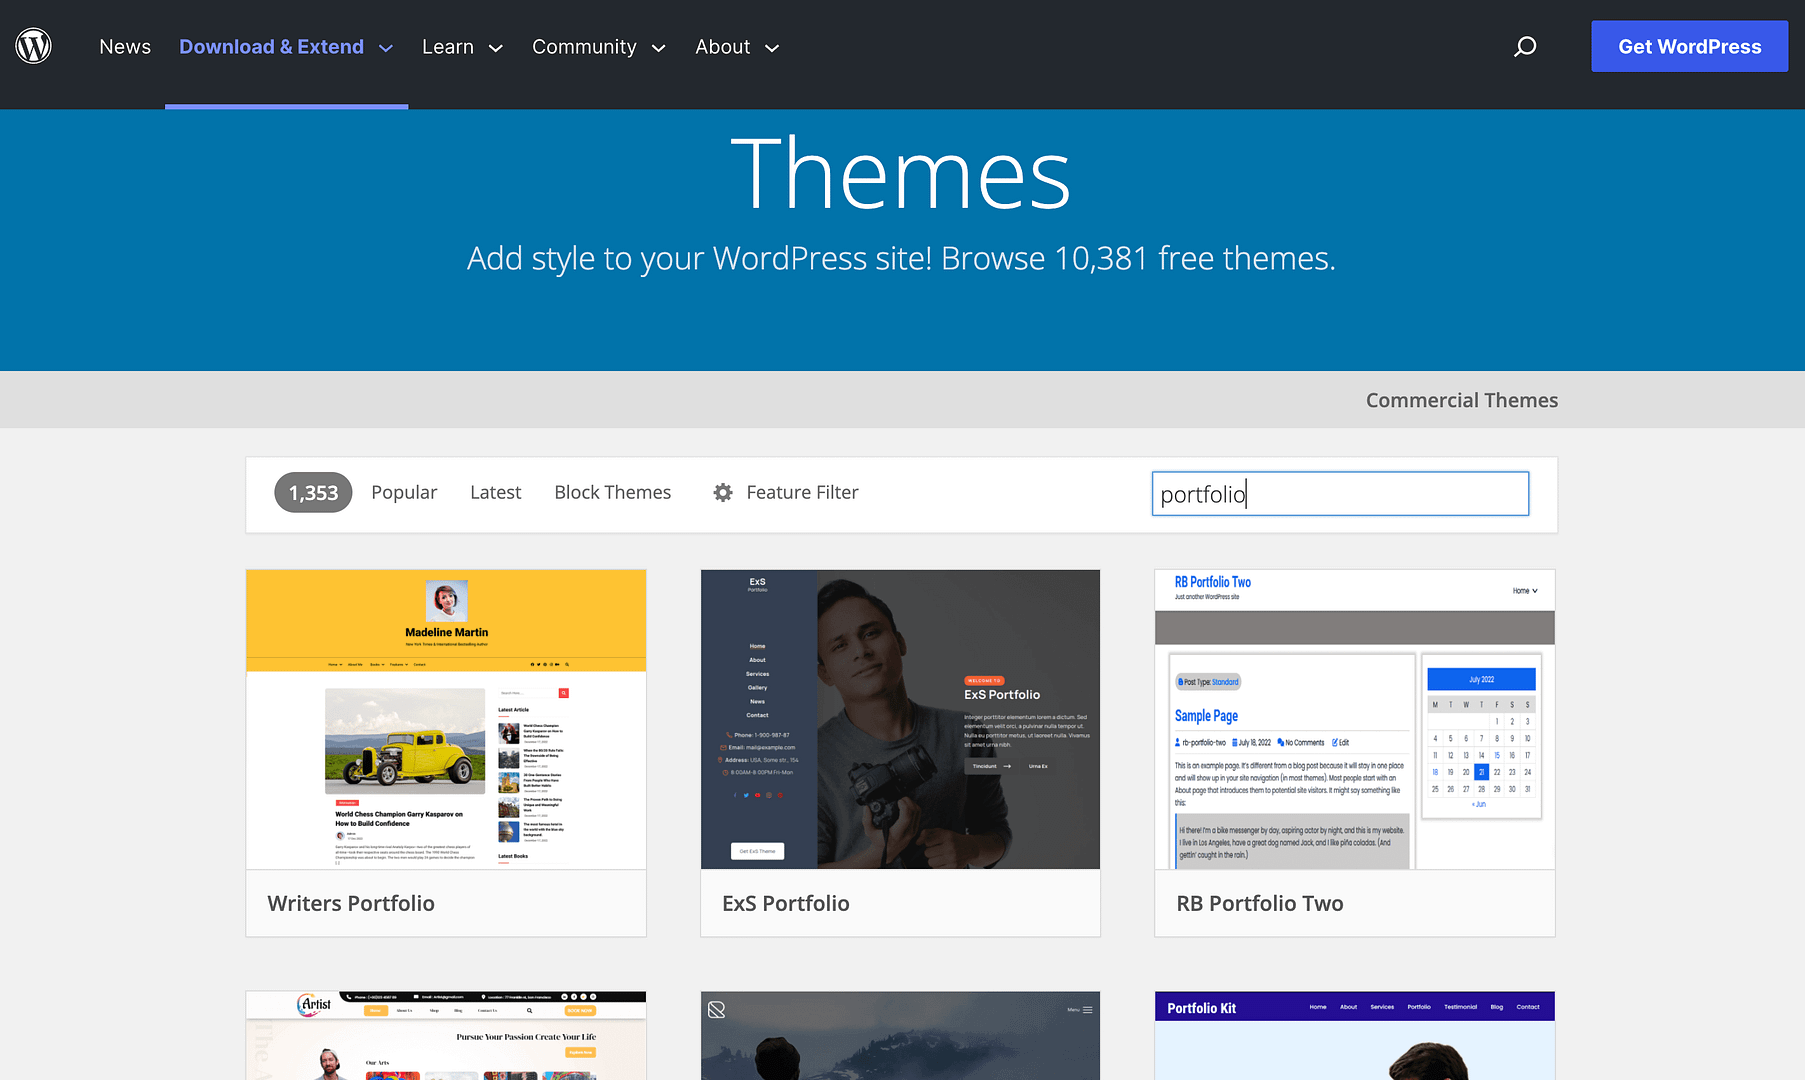Go to the News menu item
The image size is (1805, 1080).
tap(125, 47)
